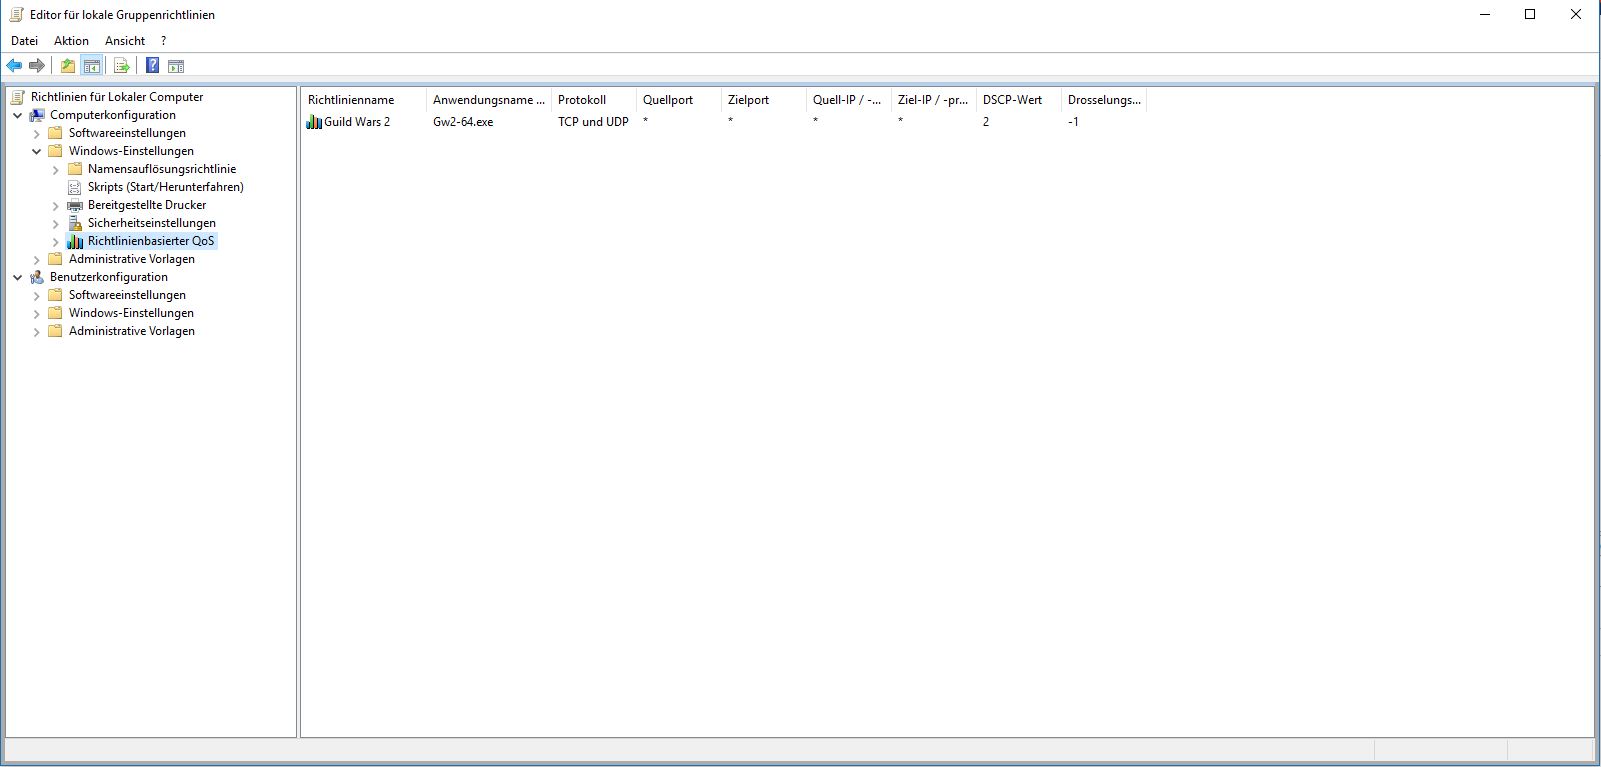
Task: Click the asterisk under Zielport column
Action: click(731, 121)
